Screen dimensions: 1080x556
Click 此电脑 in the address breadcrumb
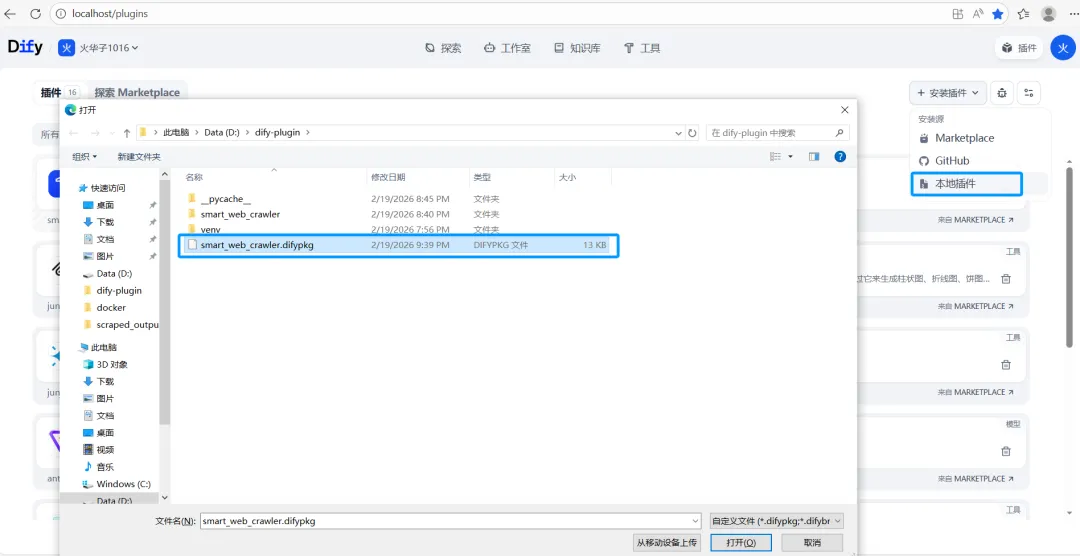click(x=176, y=132)
